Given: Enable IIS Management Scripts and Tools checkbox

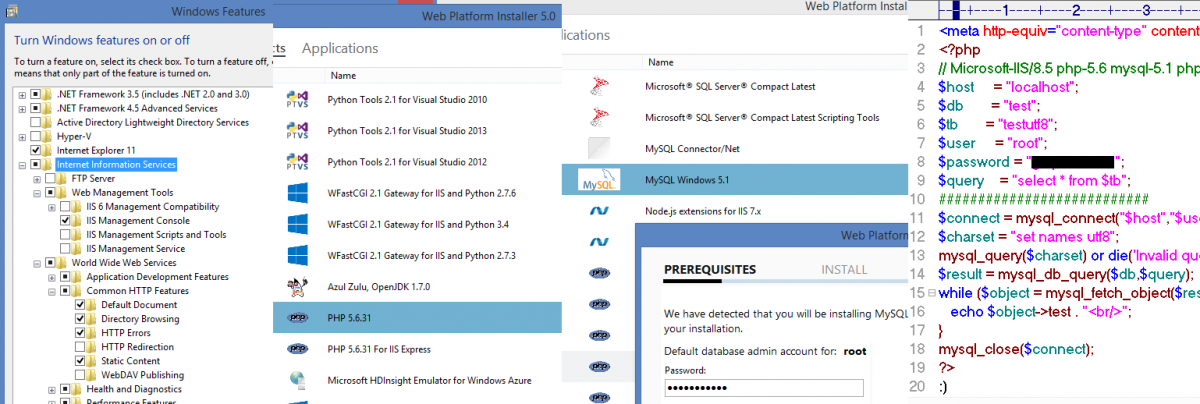Looking at the screenshot, I should [66, 234].
